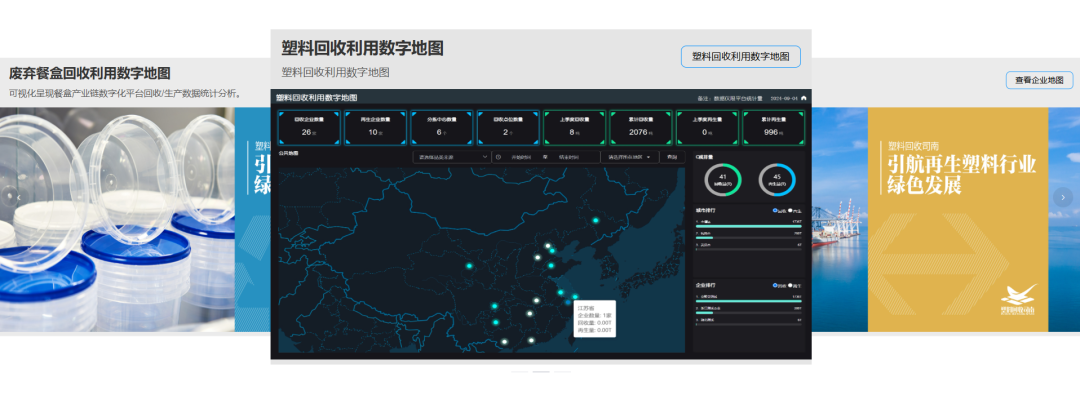Click the 引航再生塑料行业绿色发展 yellow banner text
This screenshot has height=404, width=1080.
[x=962, y=176]
